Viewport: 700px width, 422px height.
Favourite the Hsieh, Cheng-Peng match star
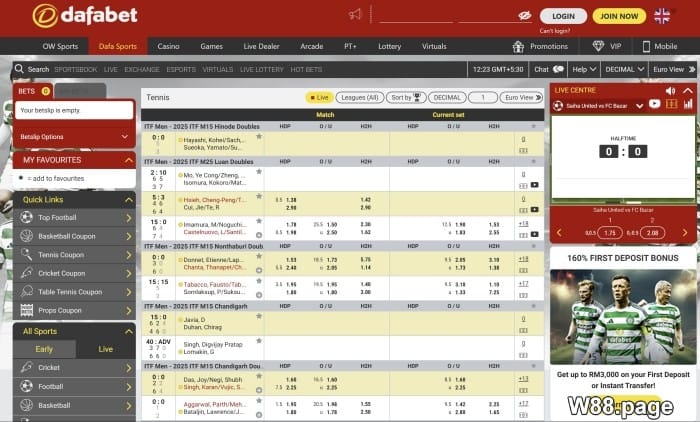point(259,196)
